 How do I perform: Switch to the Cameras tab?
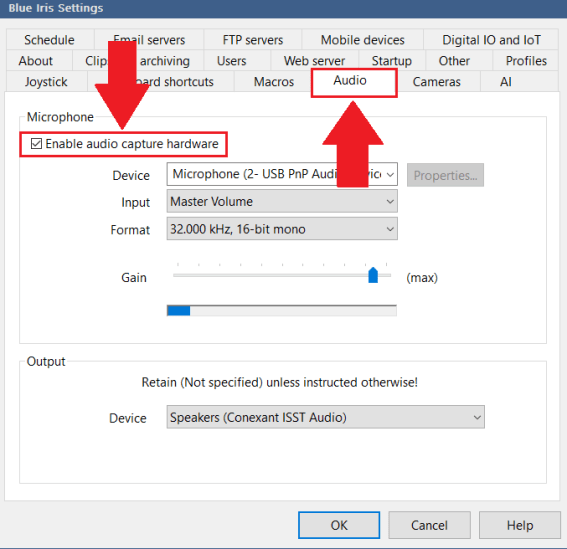[x=436, y=82]
